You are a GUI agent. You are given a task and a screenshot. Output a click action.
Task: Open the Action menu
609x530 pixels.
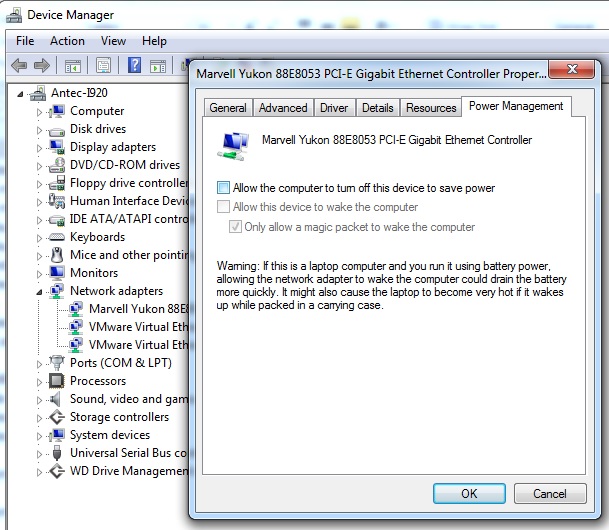click(x=67, y=41)
